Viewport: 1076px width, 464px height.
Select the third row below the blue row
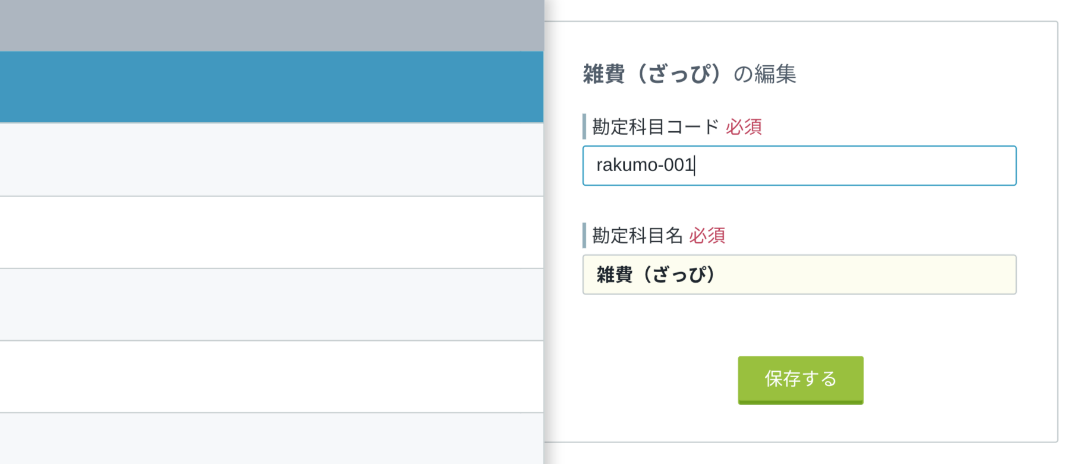click(x=272, y=304)
